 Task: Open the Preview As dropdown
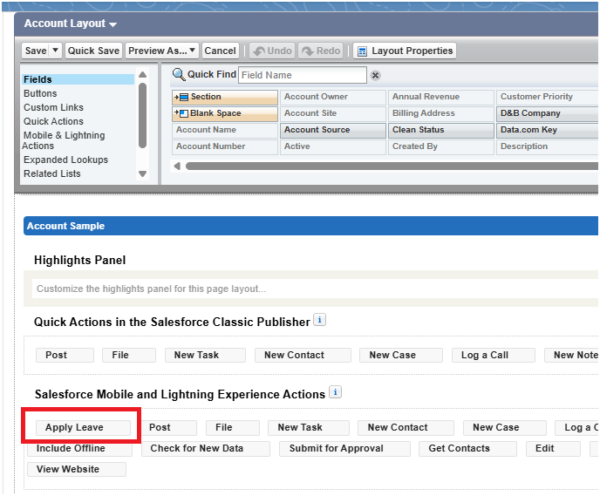pyautogui.click(x=162, y=51)
